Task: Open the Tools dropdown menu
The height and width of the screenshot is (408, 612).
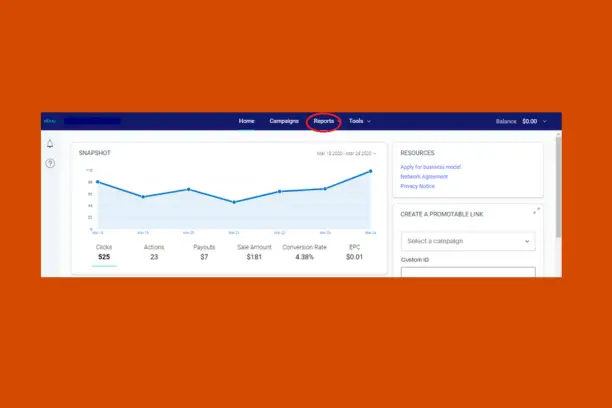Action: pyautogui.click(x=359, y=121)
